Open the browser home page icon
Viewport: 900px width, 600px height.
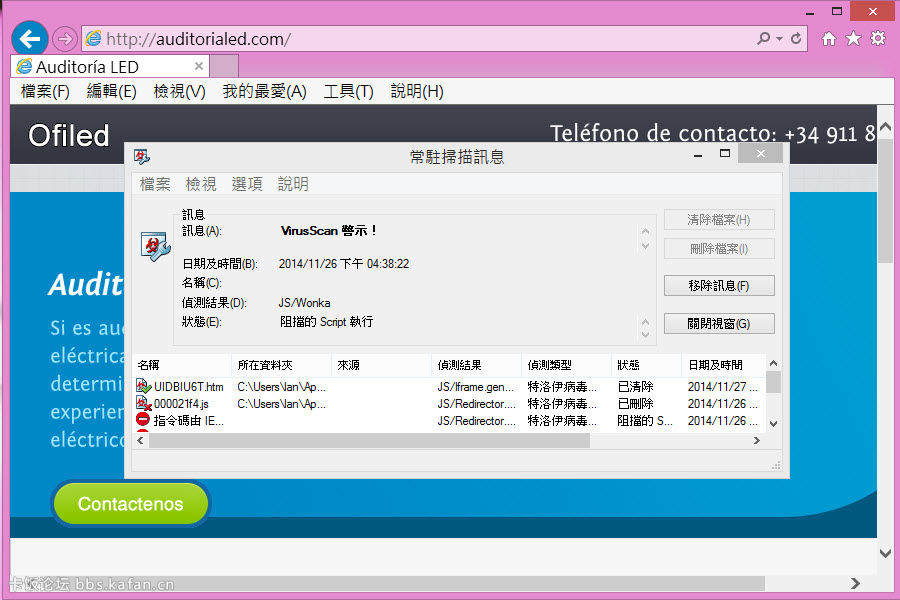pyautogui.click(x=829, y=38)
